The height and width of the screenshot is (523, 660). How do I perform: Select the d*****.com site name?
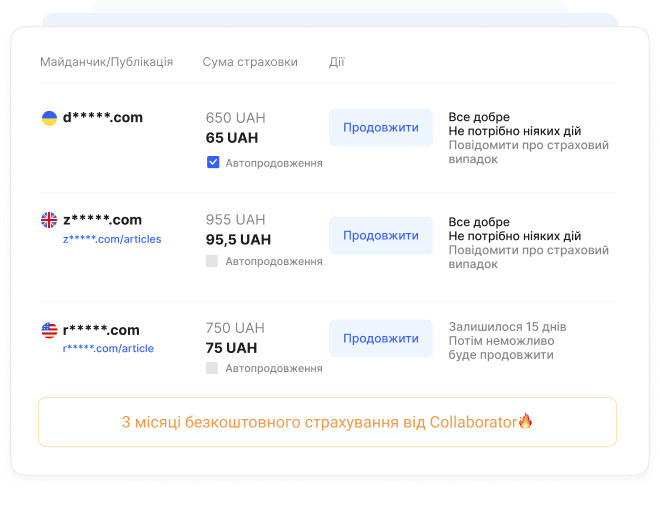tap(103, 117)
